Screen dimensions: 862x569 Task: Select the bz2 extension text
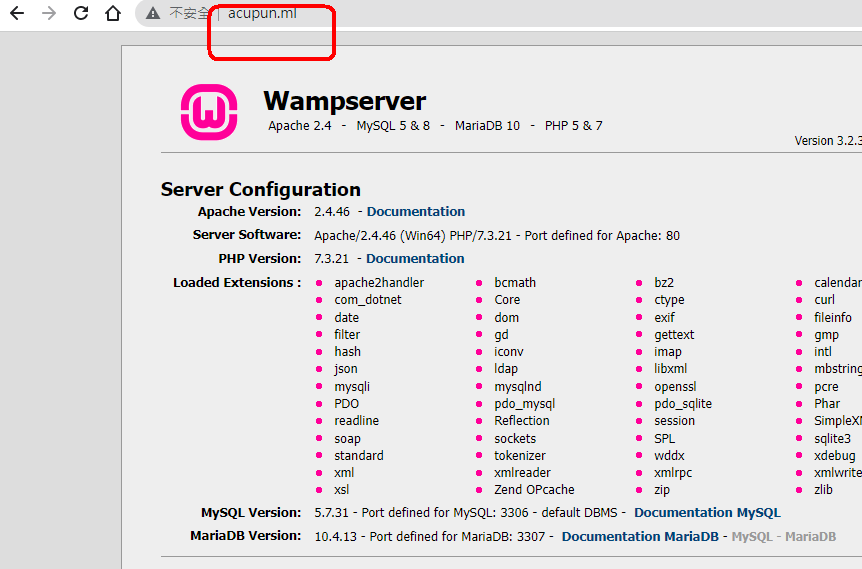pyautogui.click(x=664, y=283)
